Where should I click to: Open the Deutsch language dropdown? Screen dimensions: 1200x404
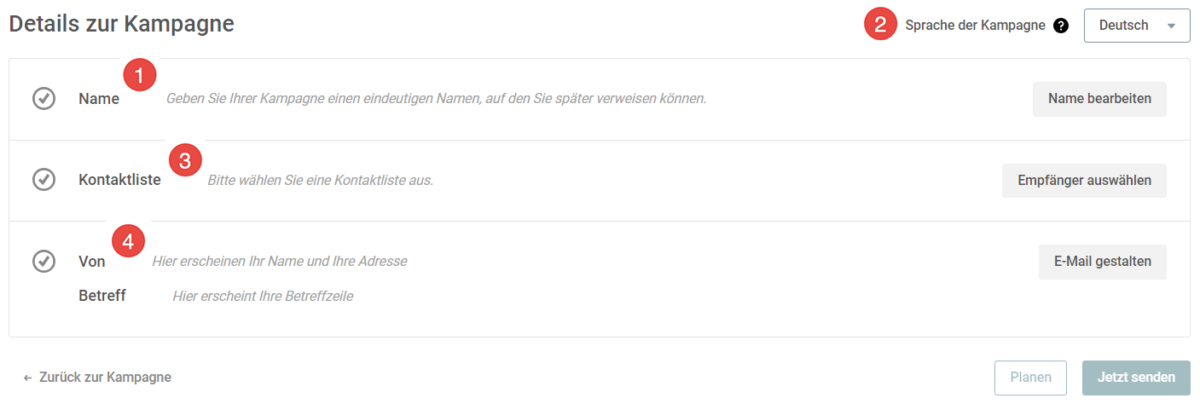1137,26
